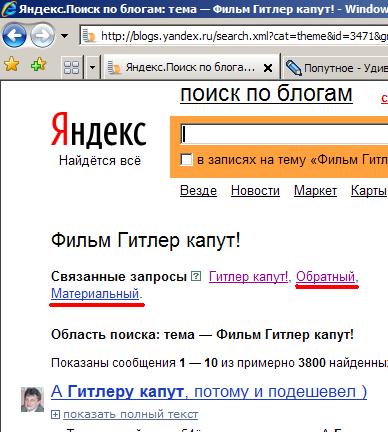
Task: Expand «показать полный текст» plus icon
Action: pyautogui.click(x=55, y=415)
